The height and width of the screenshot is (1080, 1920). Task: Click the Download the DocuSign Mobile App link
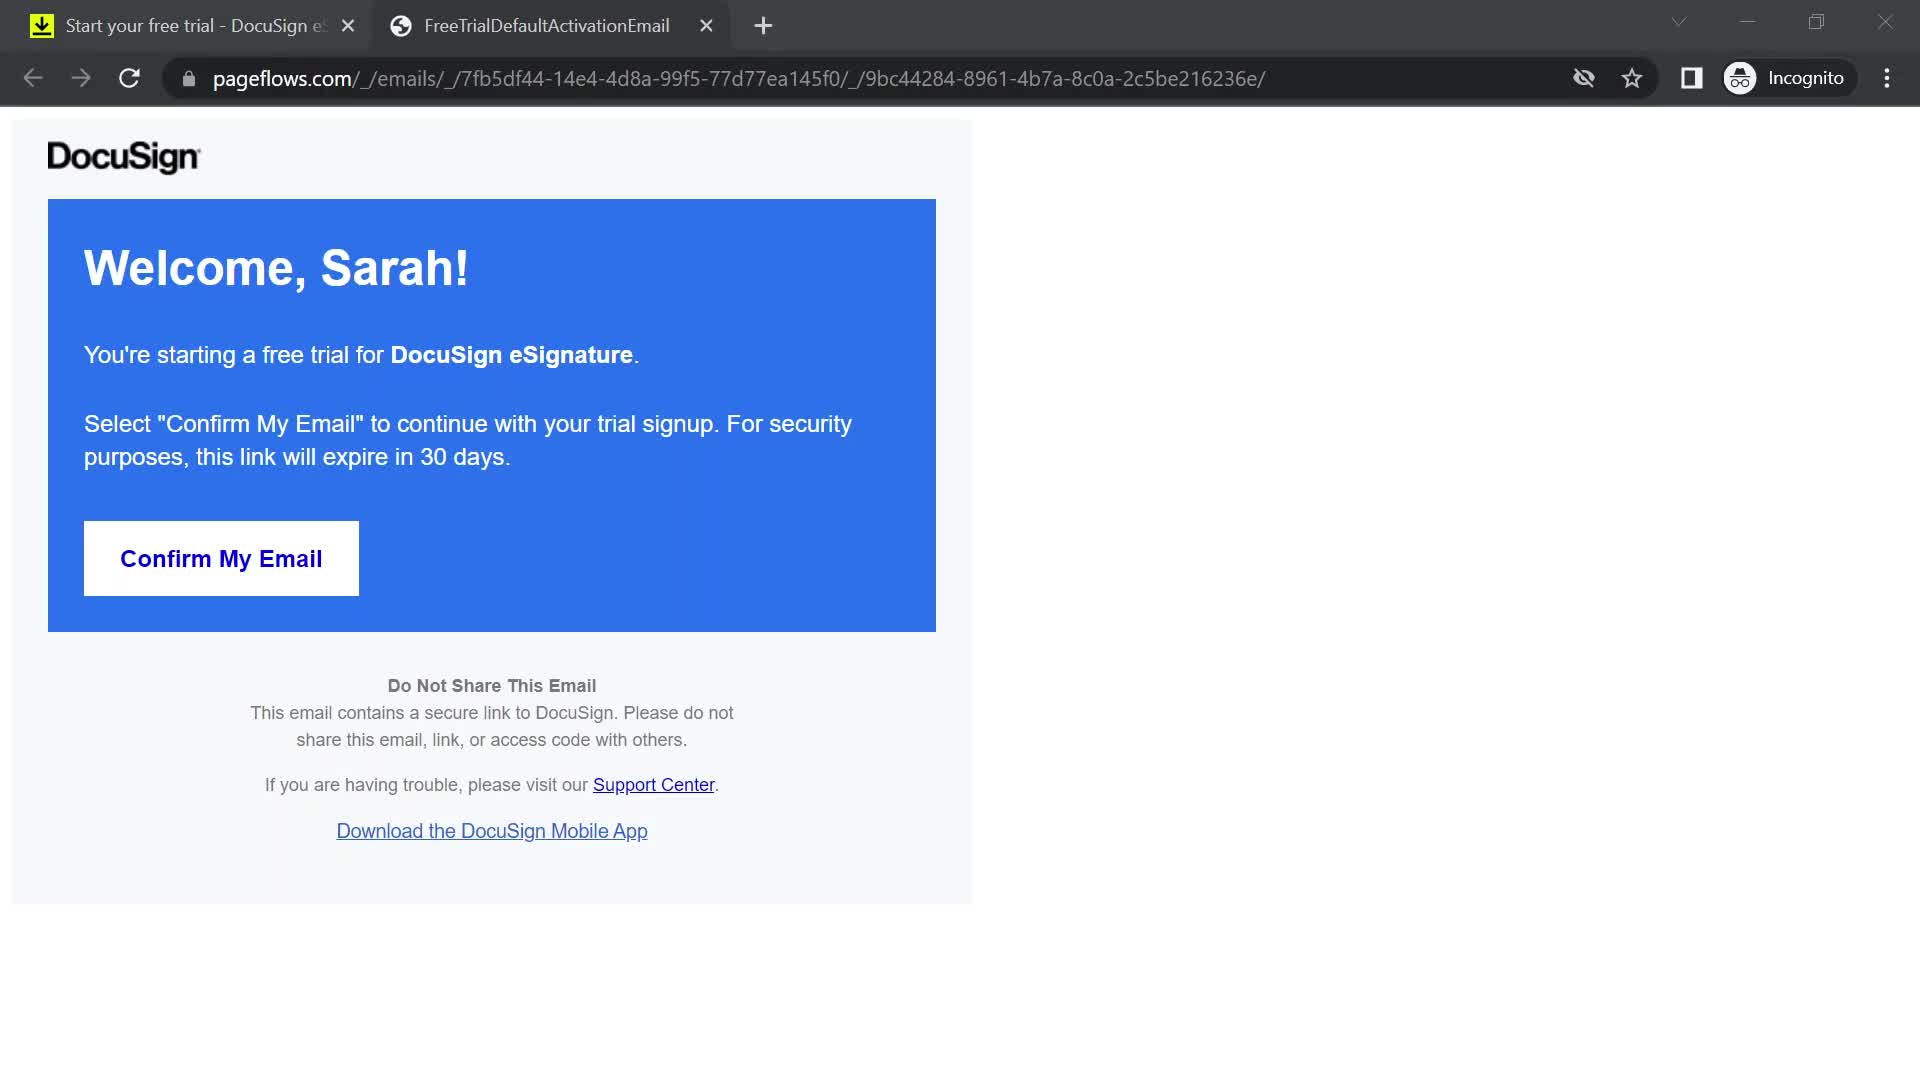492,831
